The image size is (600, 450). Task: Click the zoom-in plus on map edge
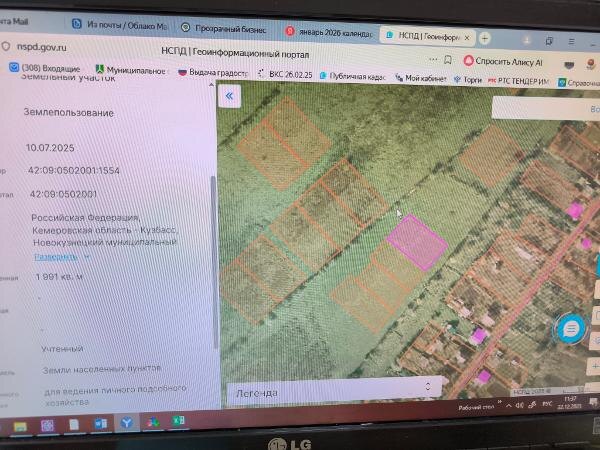(x=594, y=366)
